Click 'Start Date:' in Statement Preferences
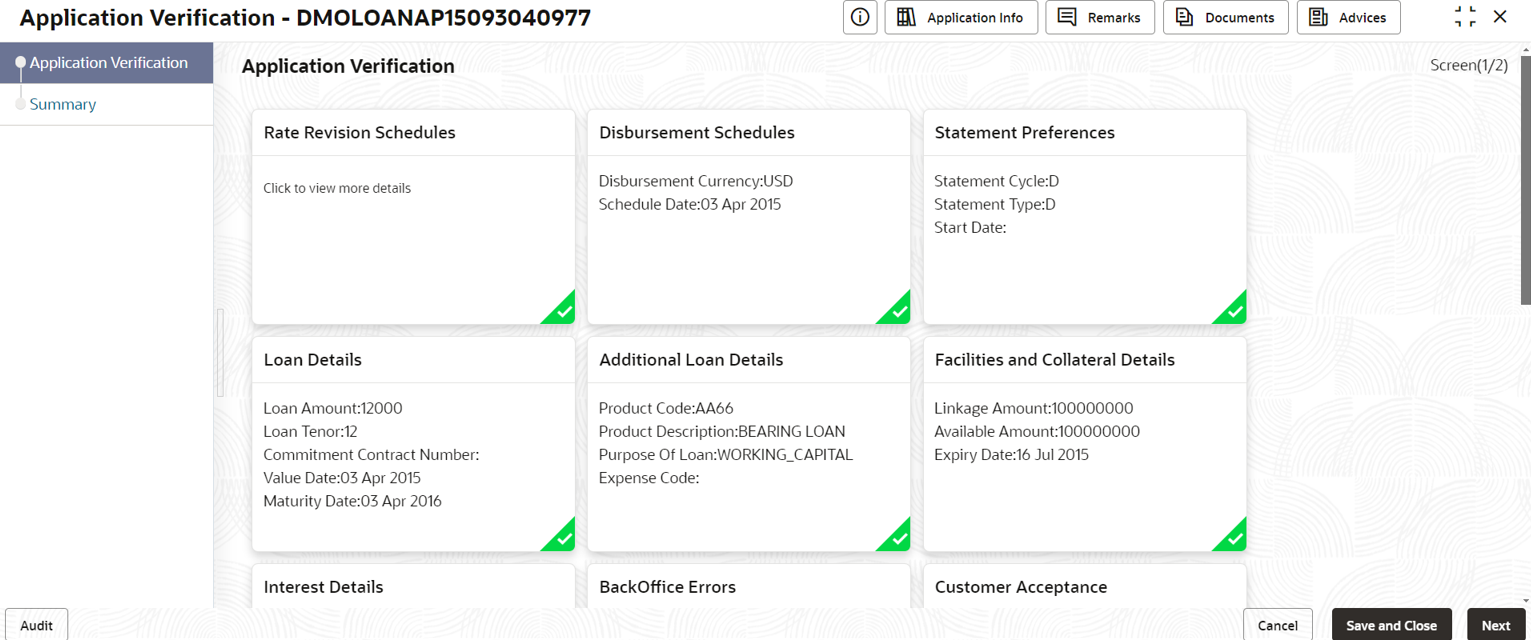Image resolution: width=1531 pixels, height=640 pixels. 969,227
